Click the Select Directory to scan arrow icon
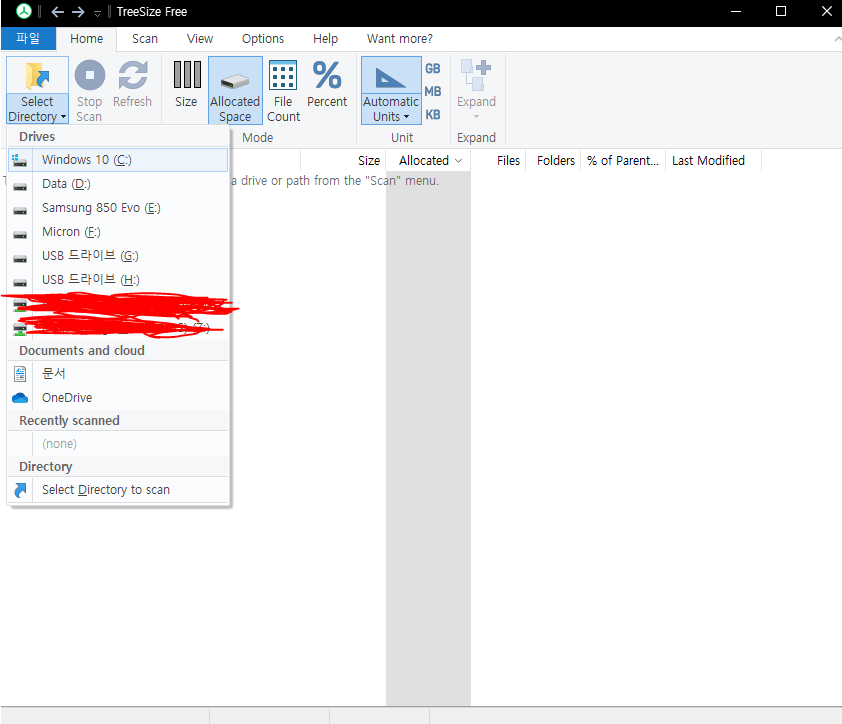This screenshot has width=842, height=724. point(20,490)
